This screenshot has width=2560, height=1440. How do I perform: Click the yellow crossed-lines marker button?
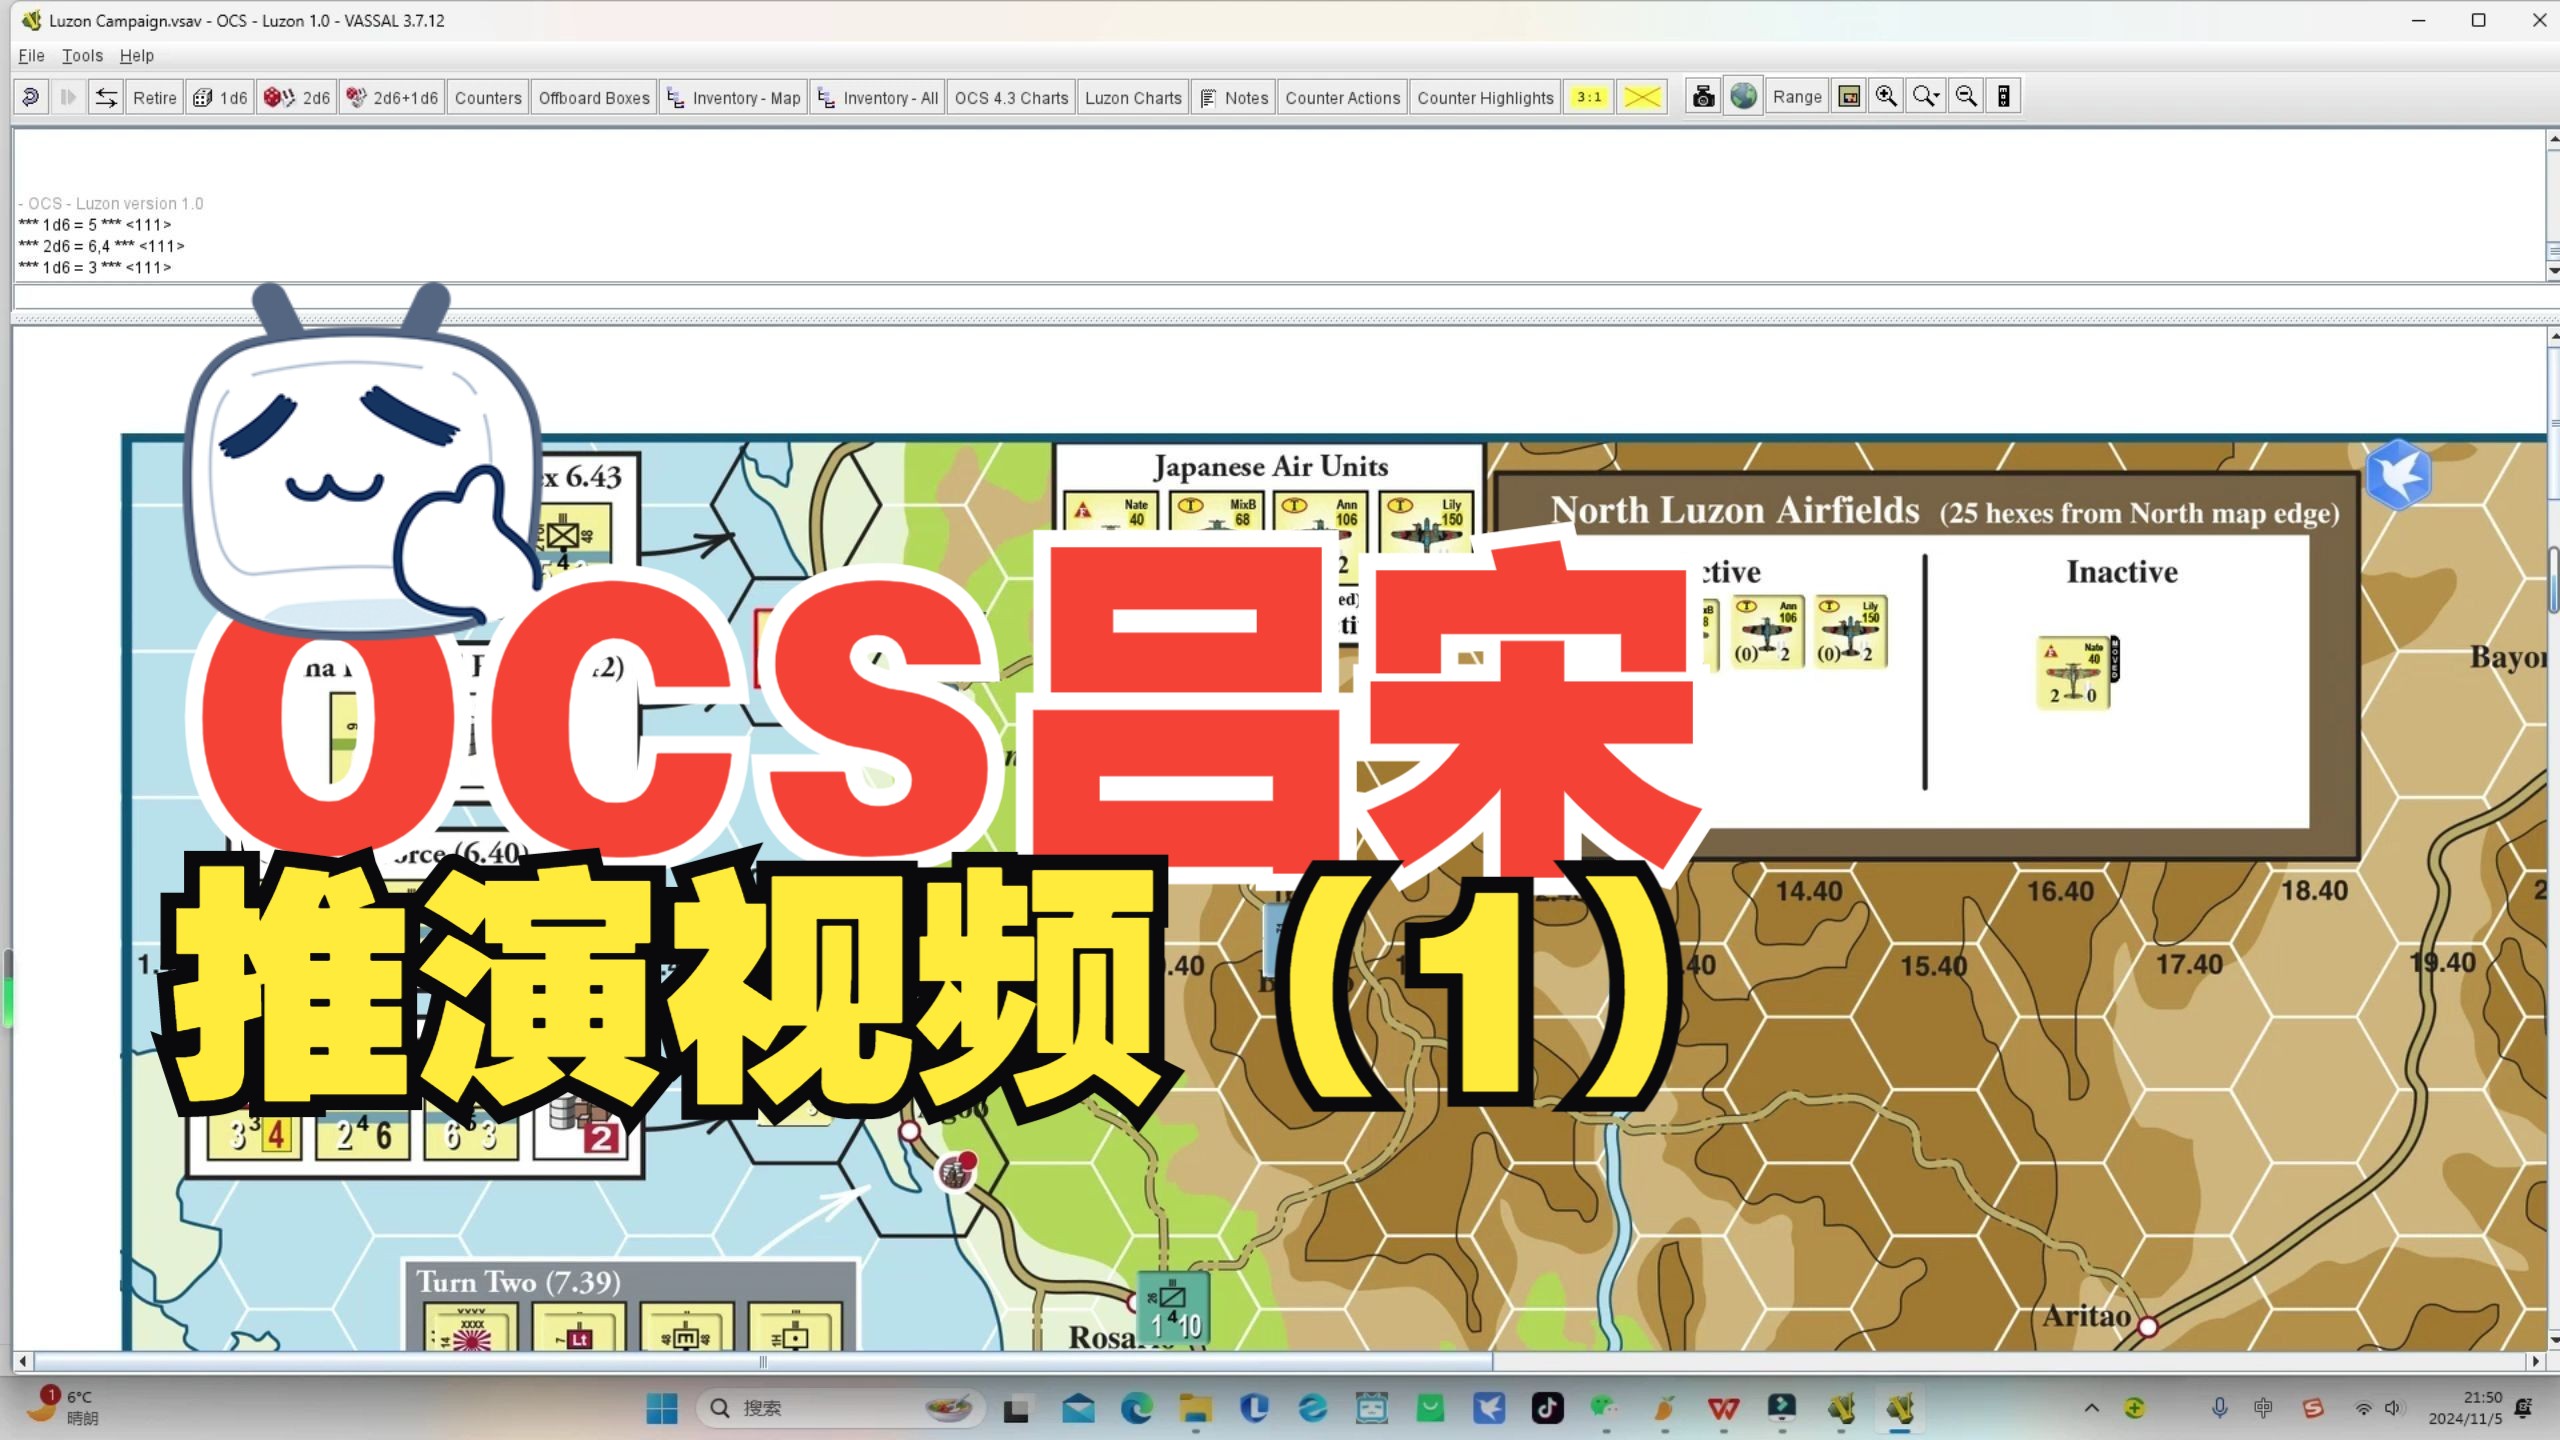(1642, 97)
